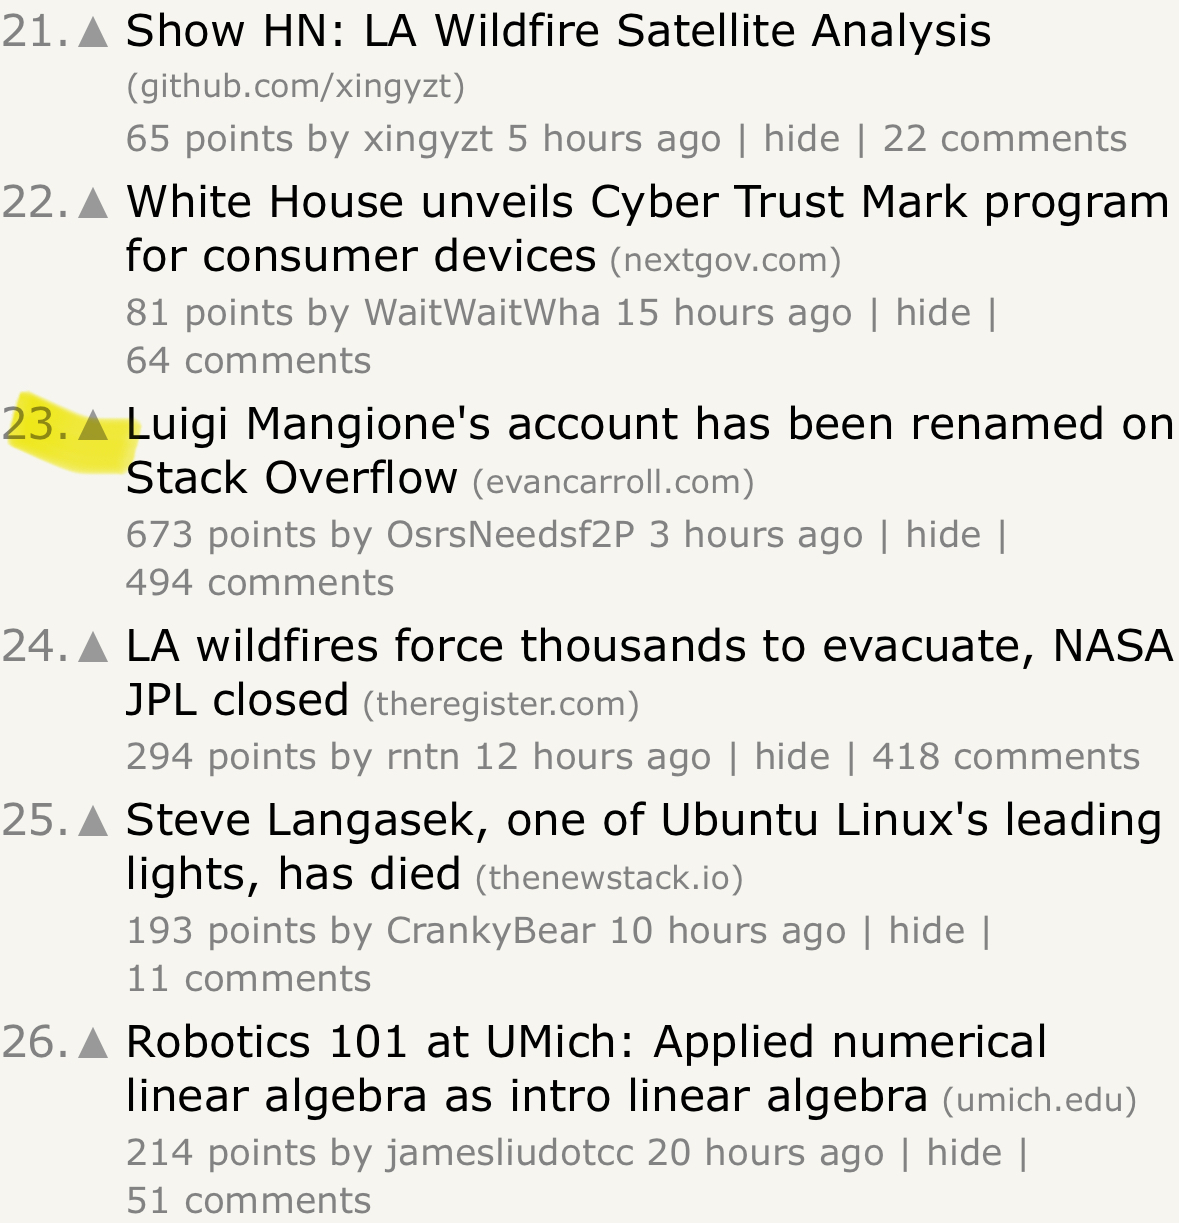Open the 418 comments thread

click(x=1005, y=757)
